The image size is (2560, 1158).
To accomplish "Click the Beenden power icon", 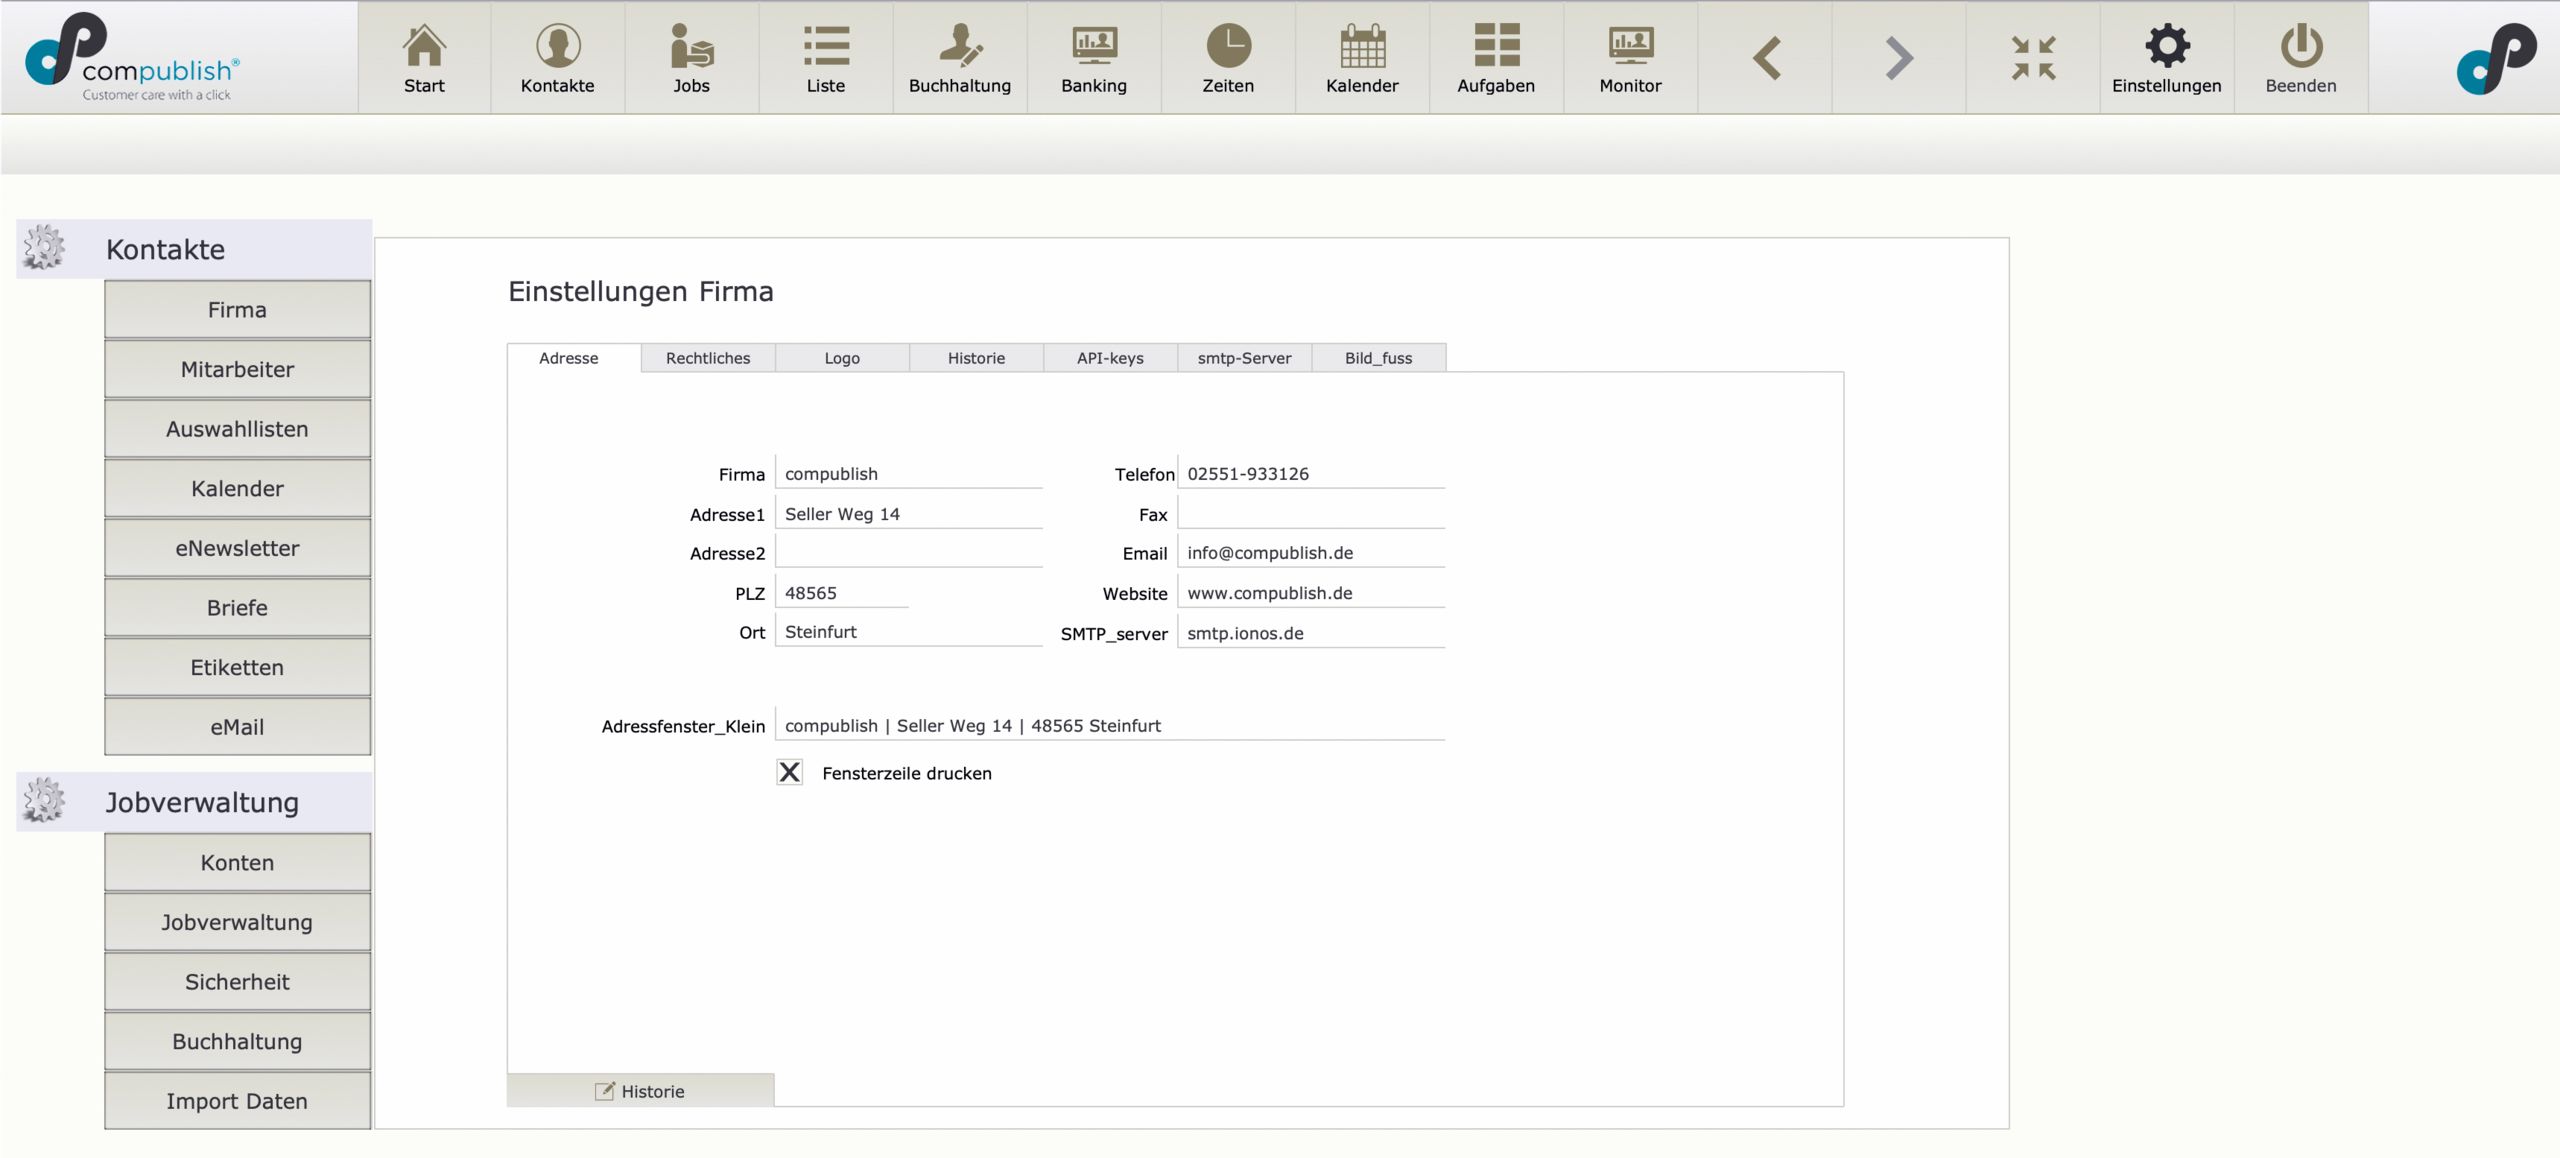I will click(x=2301, y=58).
